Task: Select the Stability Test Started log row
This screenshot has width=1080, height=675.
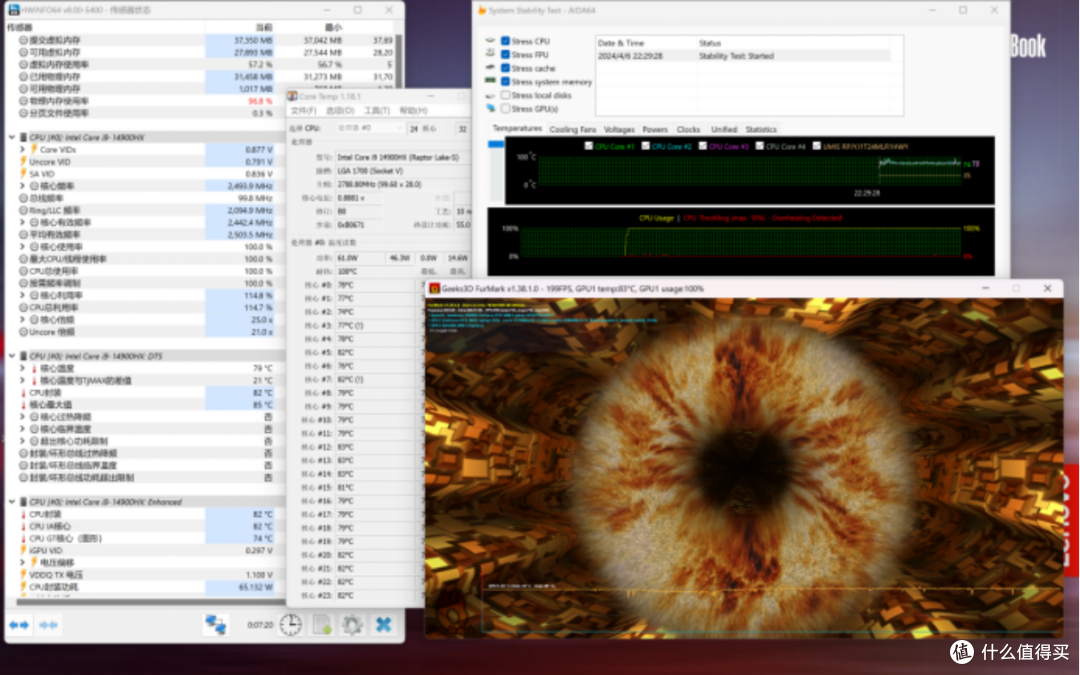Action: (x=743, y=56)
